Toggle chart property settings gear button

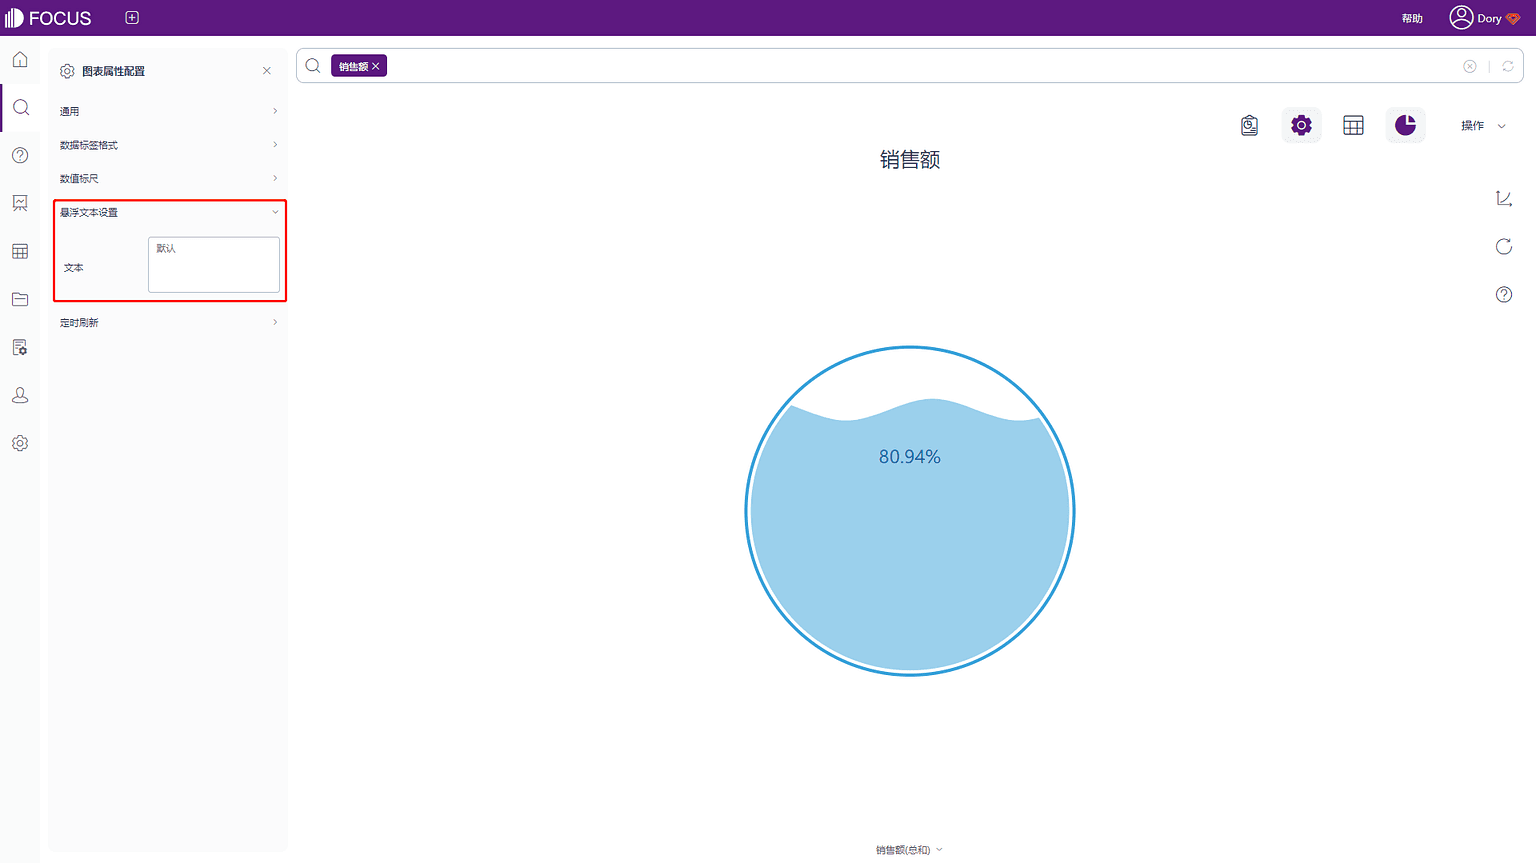point(1301,125)
